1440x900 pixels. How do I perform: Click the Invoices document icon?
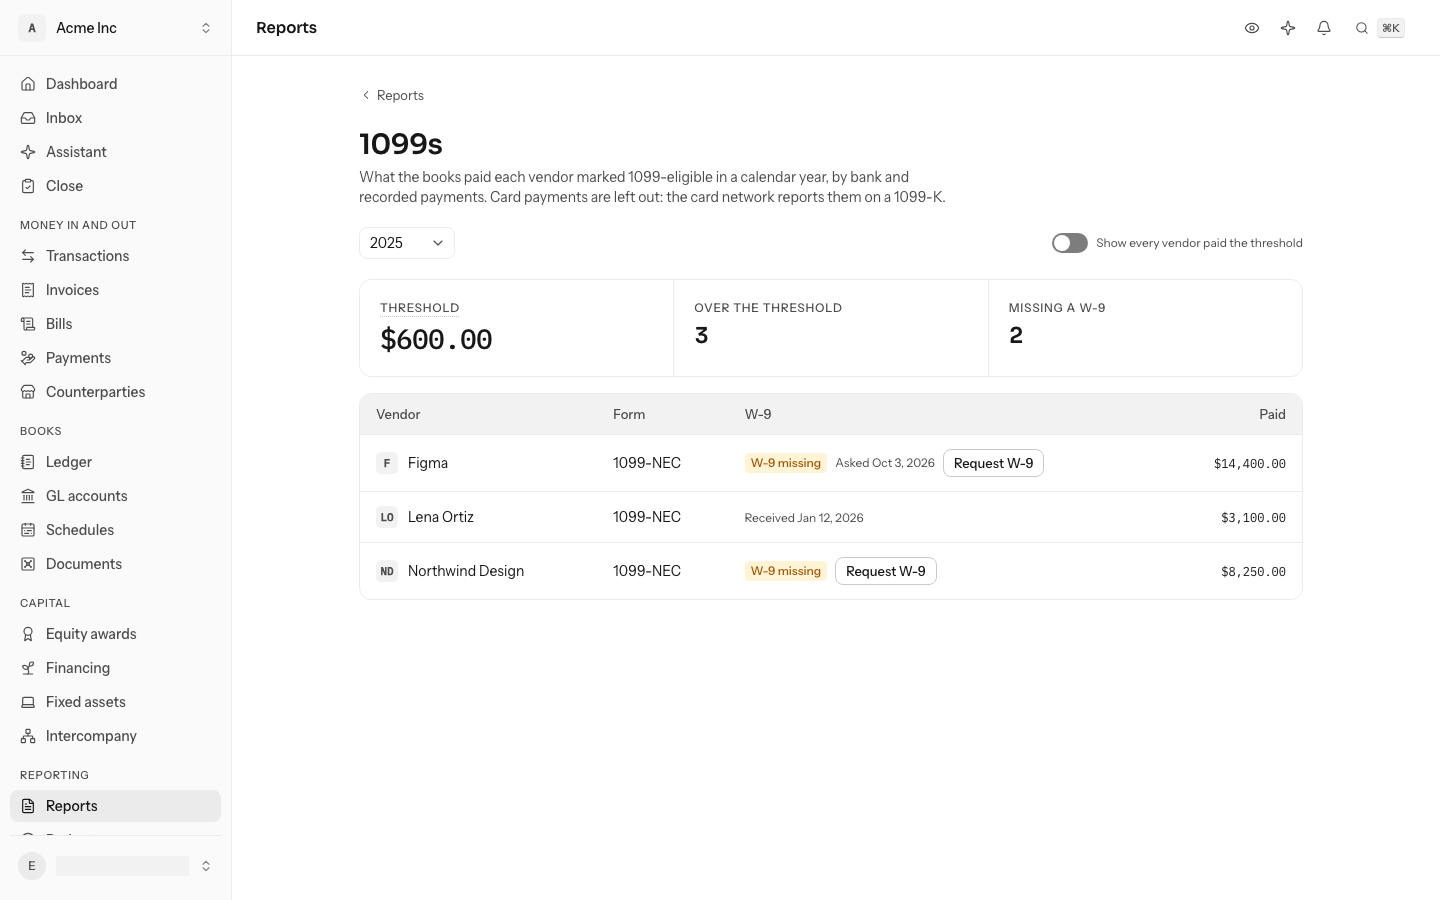pos(28,290)
